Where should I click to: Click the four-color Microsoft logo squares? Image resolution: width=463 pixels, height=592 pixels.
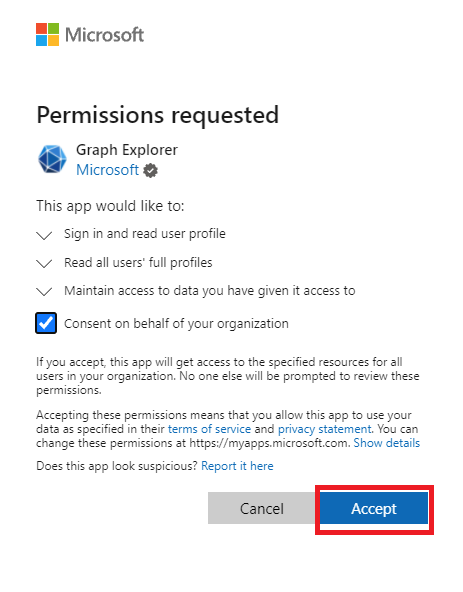[48, 35]
